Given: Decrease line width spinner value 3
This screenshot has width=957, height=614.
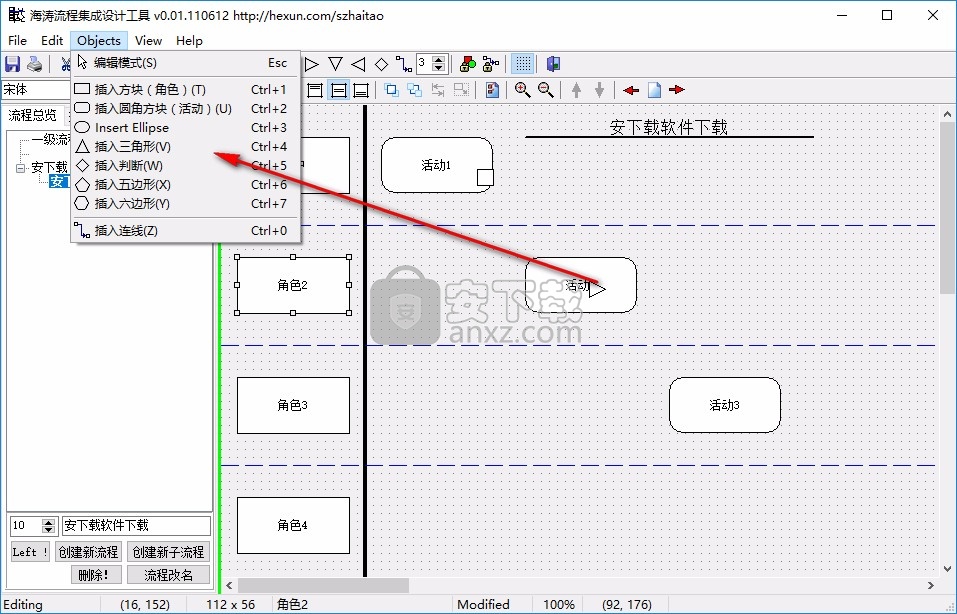Looking at the screenshot, I should click(439, 68).
